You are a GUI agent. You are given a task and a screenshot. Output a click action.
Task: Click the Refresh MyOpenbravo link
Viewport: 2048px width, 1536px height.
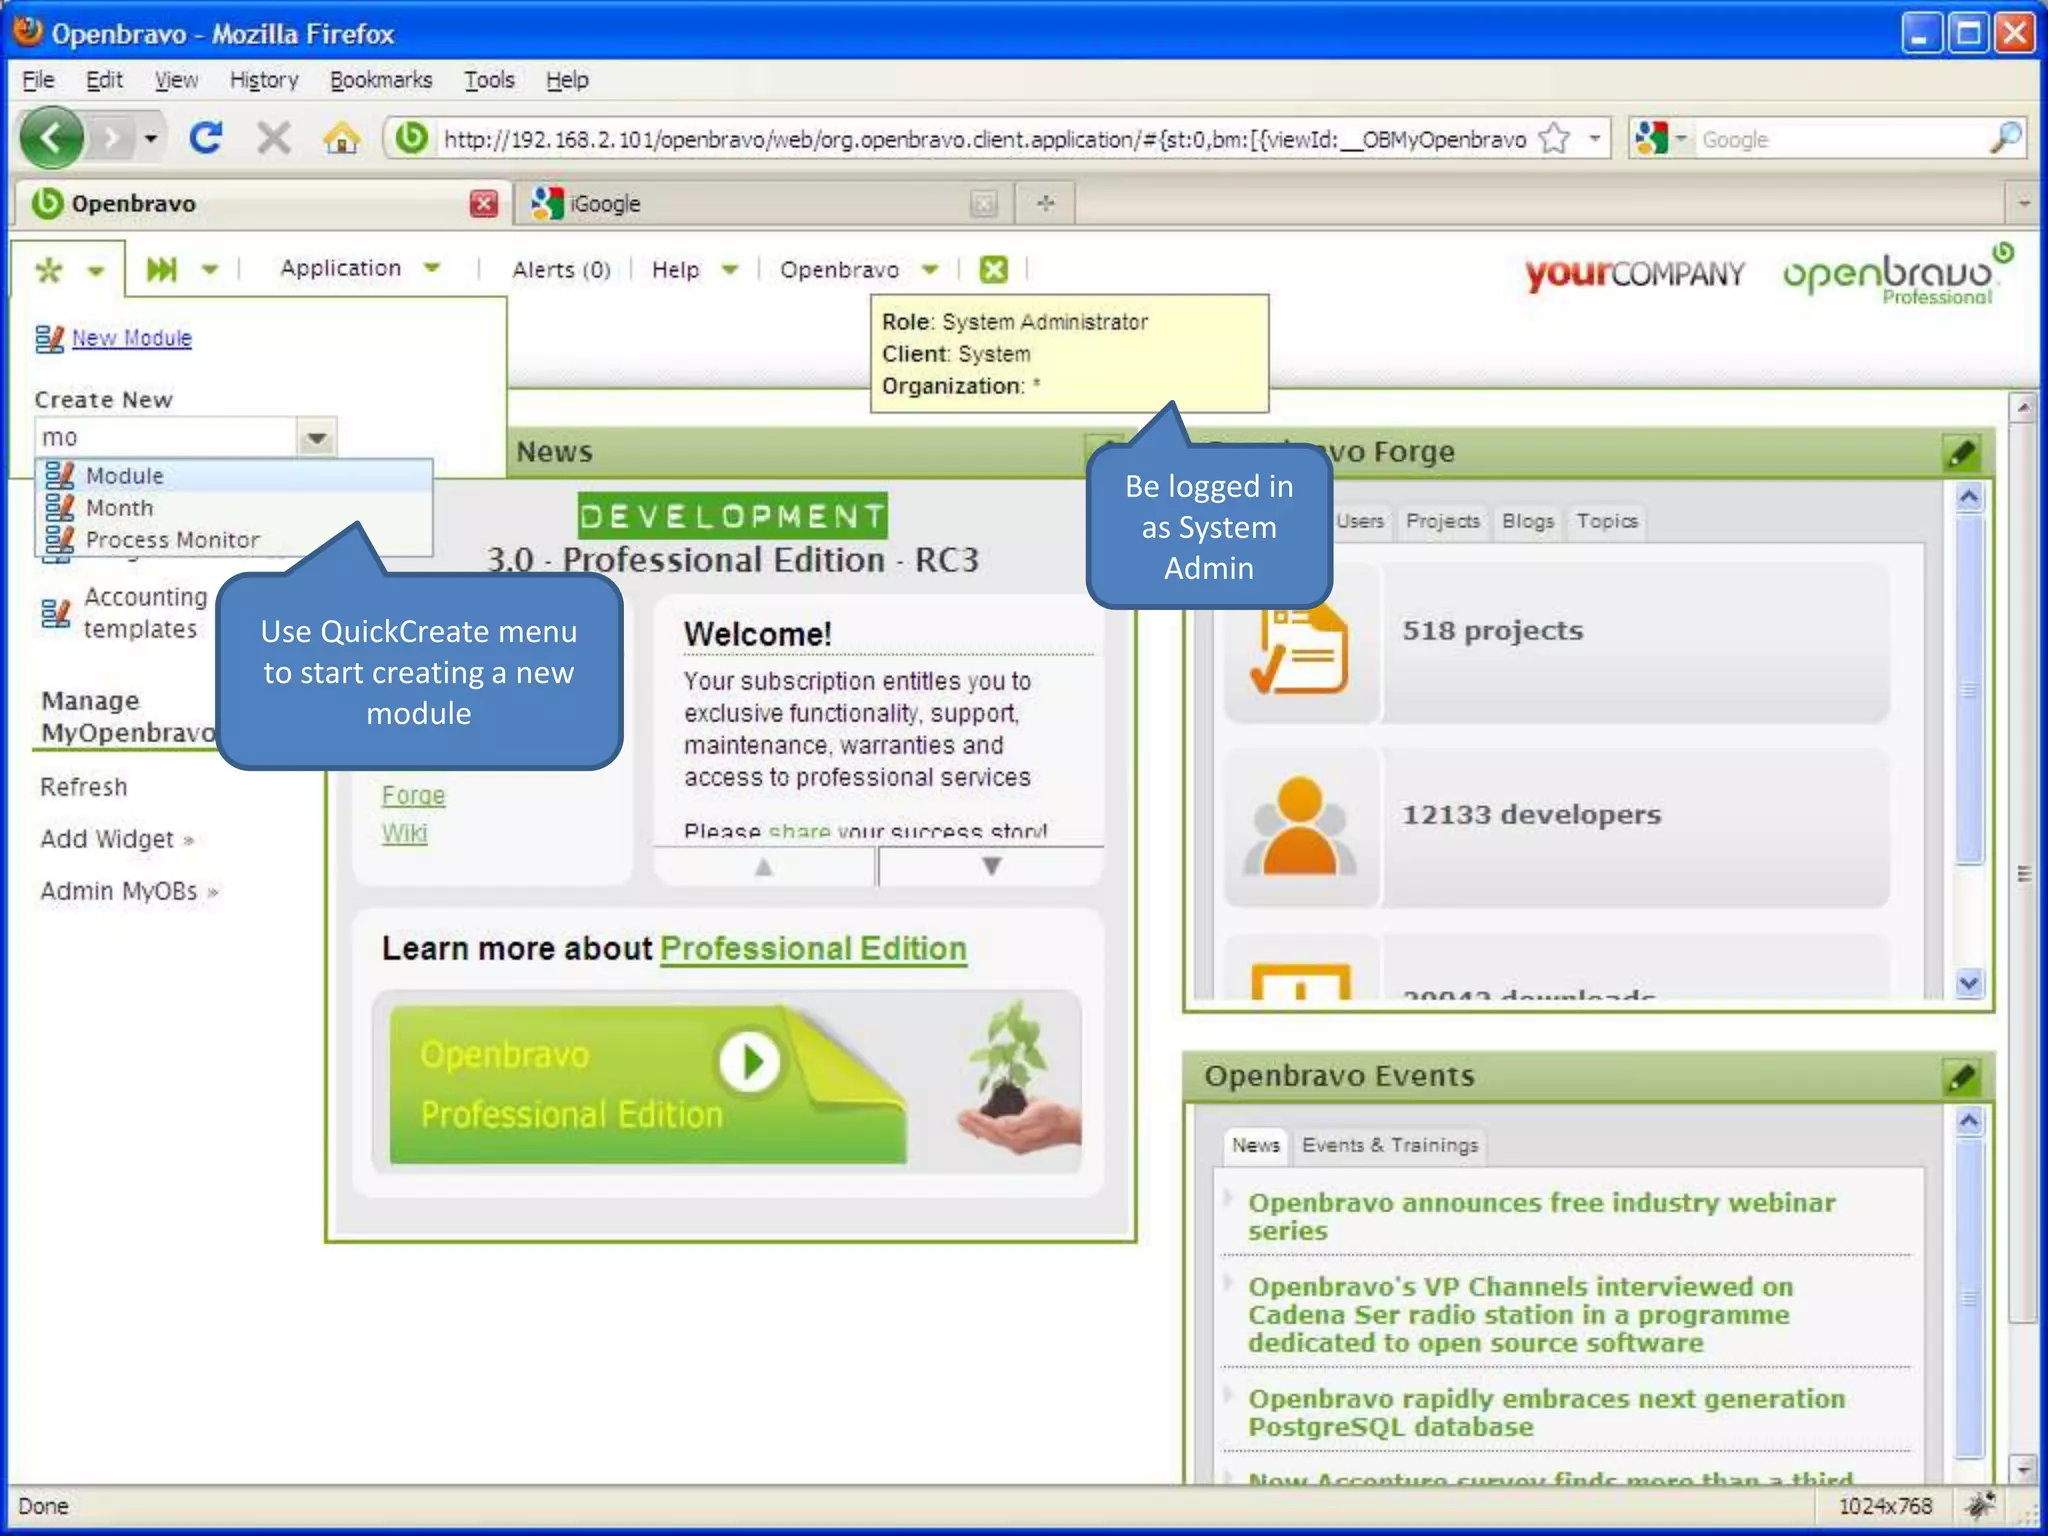point(84,787)
